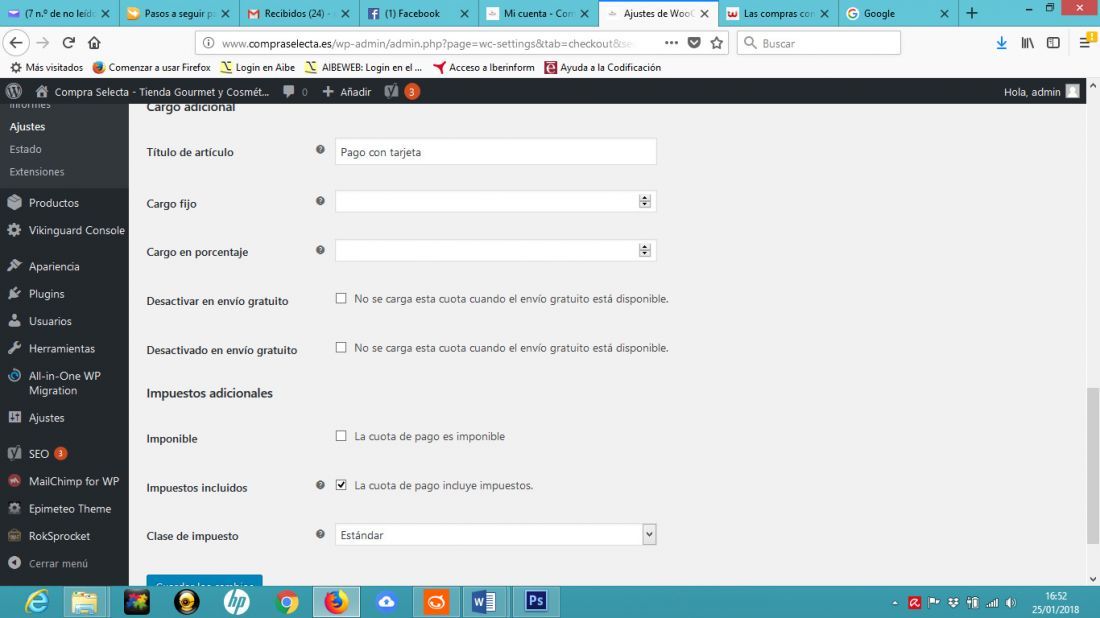Show hidden system tray icons arrow
This screenshot has width=1100, height=618.
(x=895, y=603)
